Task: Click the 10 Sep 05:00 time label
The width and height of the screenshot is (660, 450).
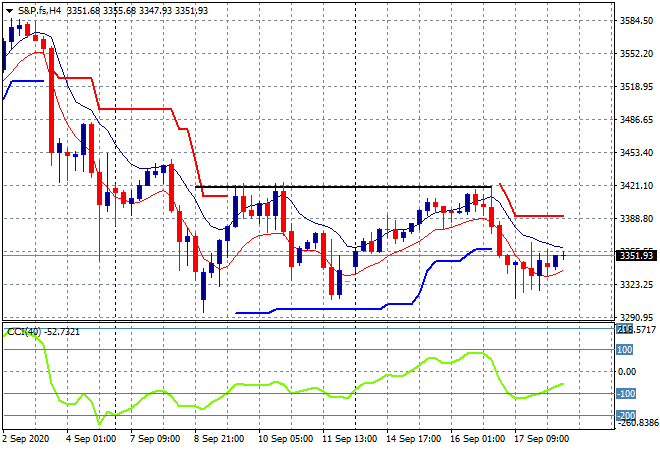Action: coord(285,439)
